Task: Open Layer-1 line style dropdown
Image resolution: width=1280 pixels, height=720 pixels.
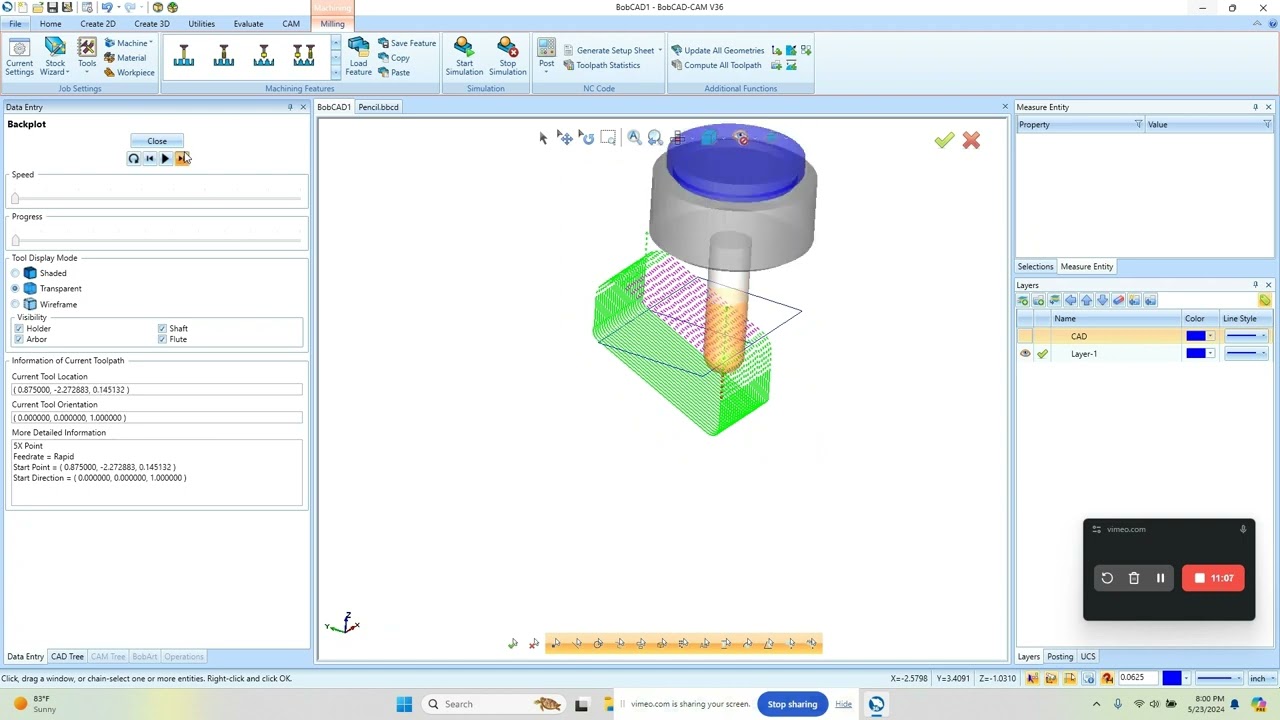Action: 1263,354
